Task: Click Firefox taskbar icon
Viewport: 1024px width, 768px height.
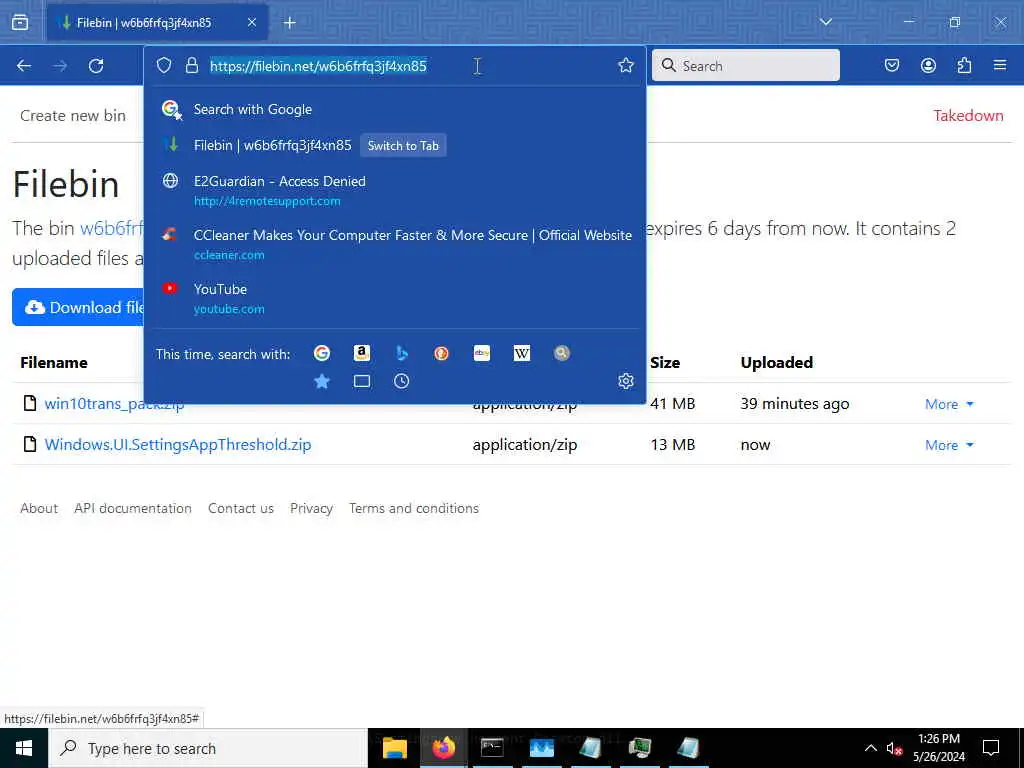Action: click(443, 748)
